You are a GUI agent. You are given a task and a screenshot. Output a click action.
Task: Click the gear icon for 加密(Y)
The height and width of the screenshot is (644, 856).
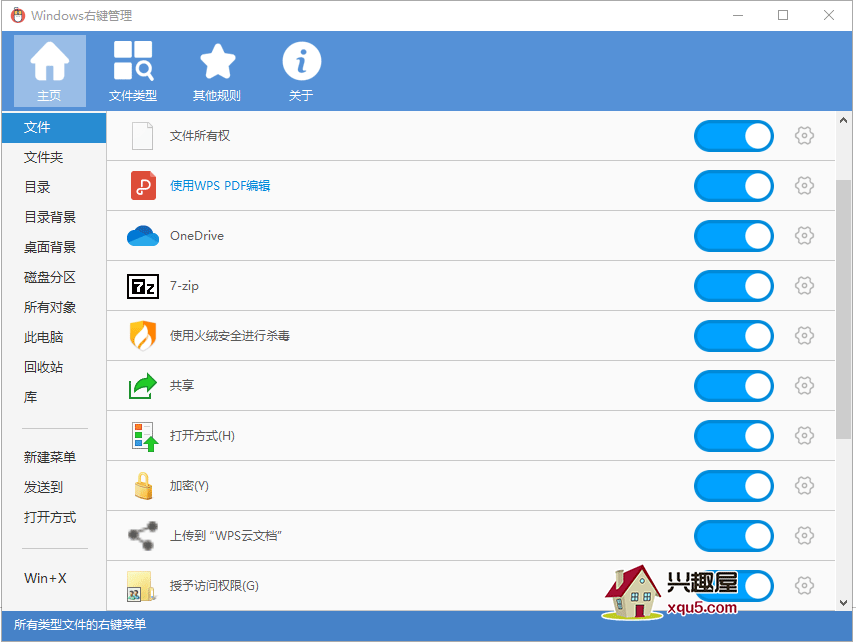[x=804, y=486]
